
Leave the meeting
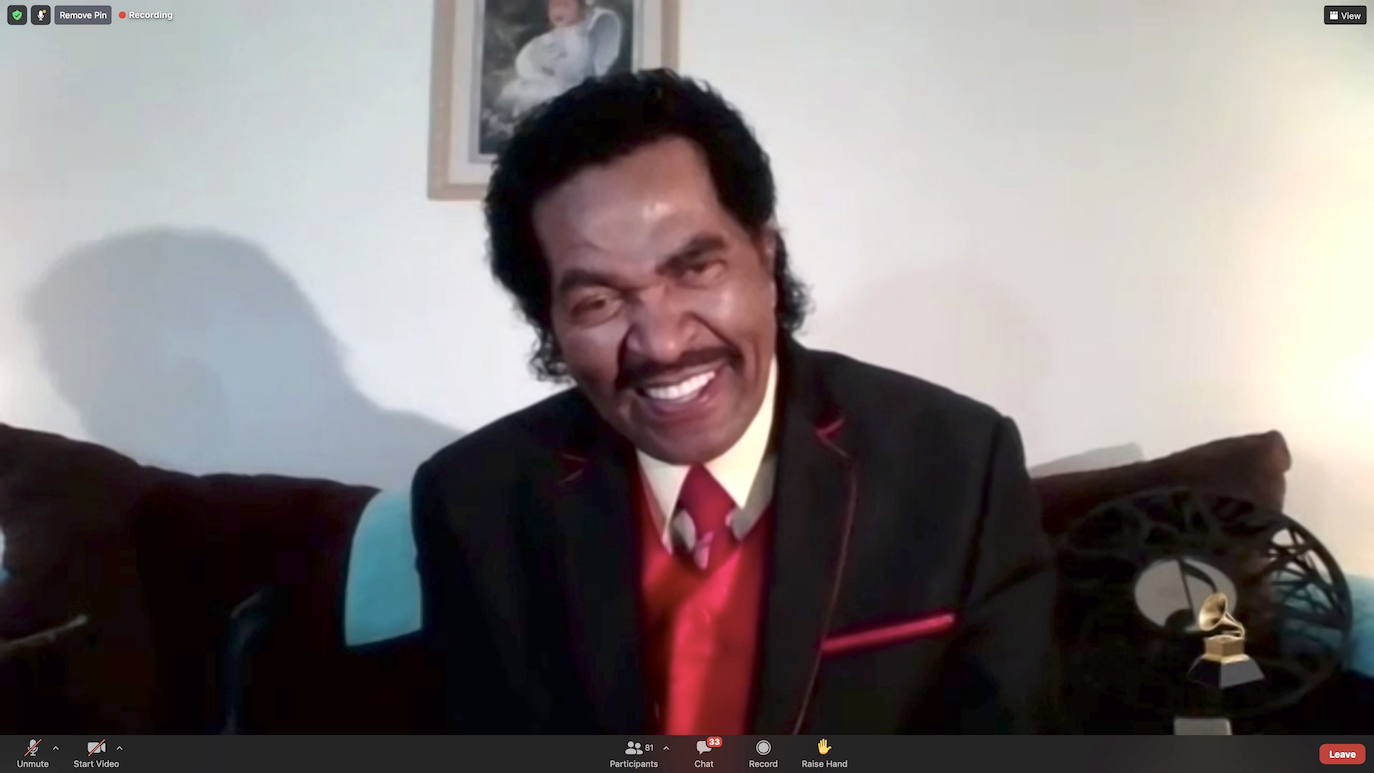1341,753
